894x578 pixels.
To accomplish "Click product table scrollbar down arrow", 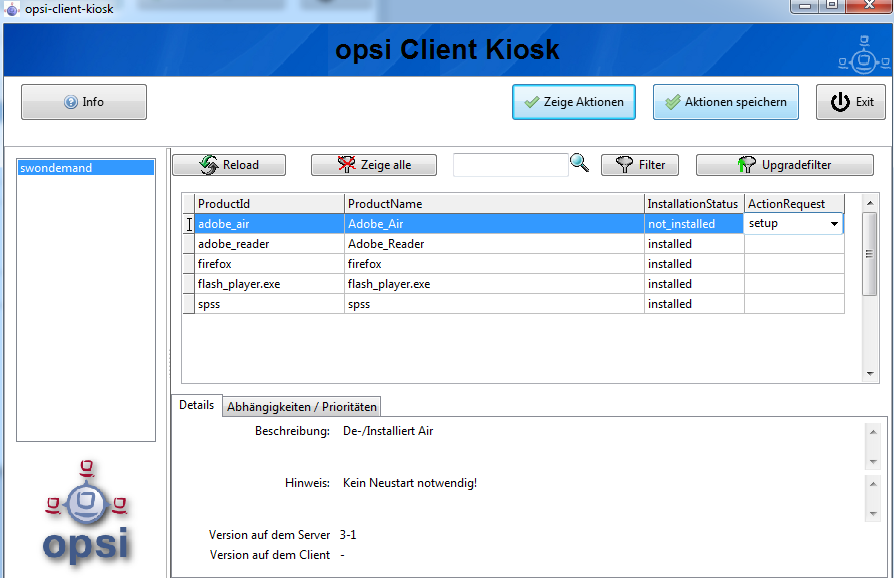I will pyautogui.click(x=869, y=373).
